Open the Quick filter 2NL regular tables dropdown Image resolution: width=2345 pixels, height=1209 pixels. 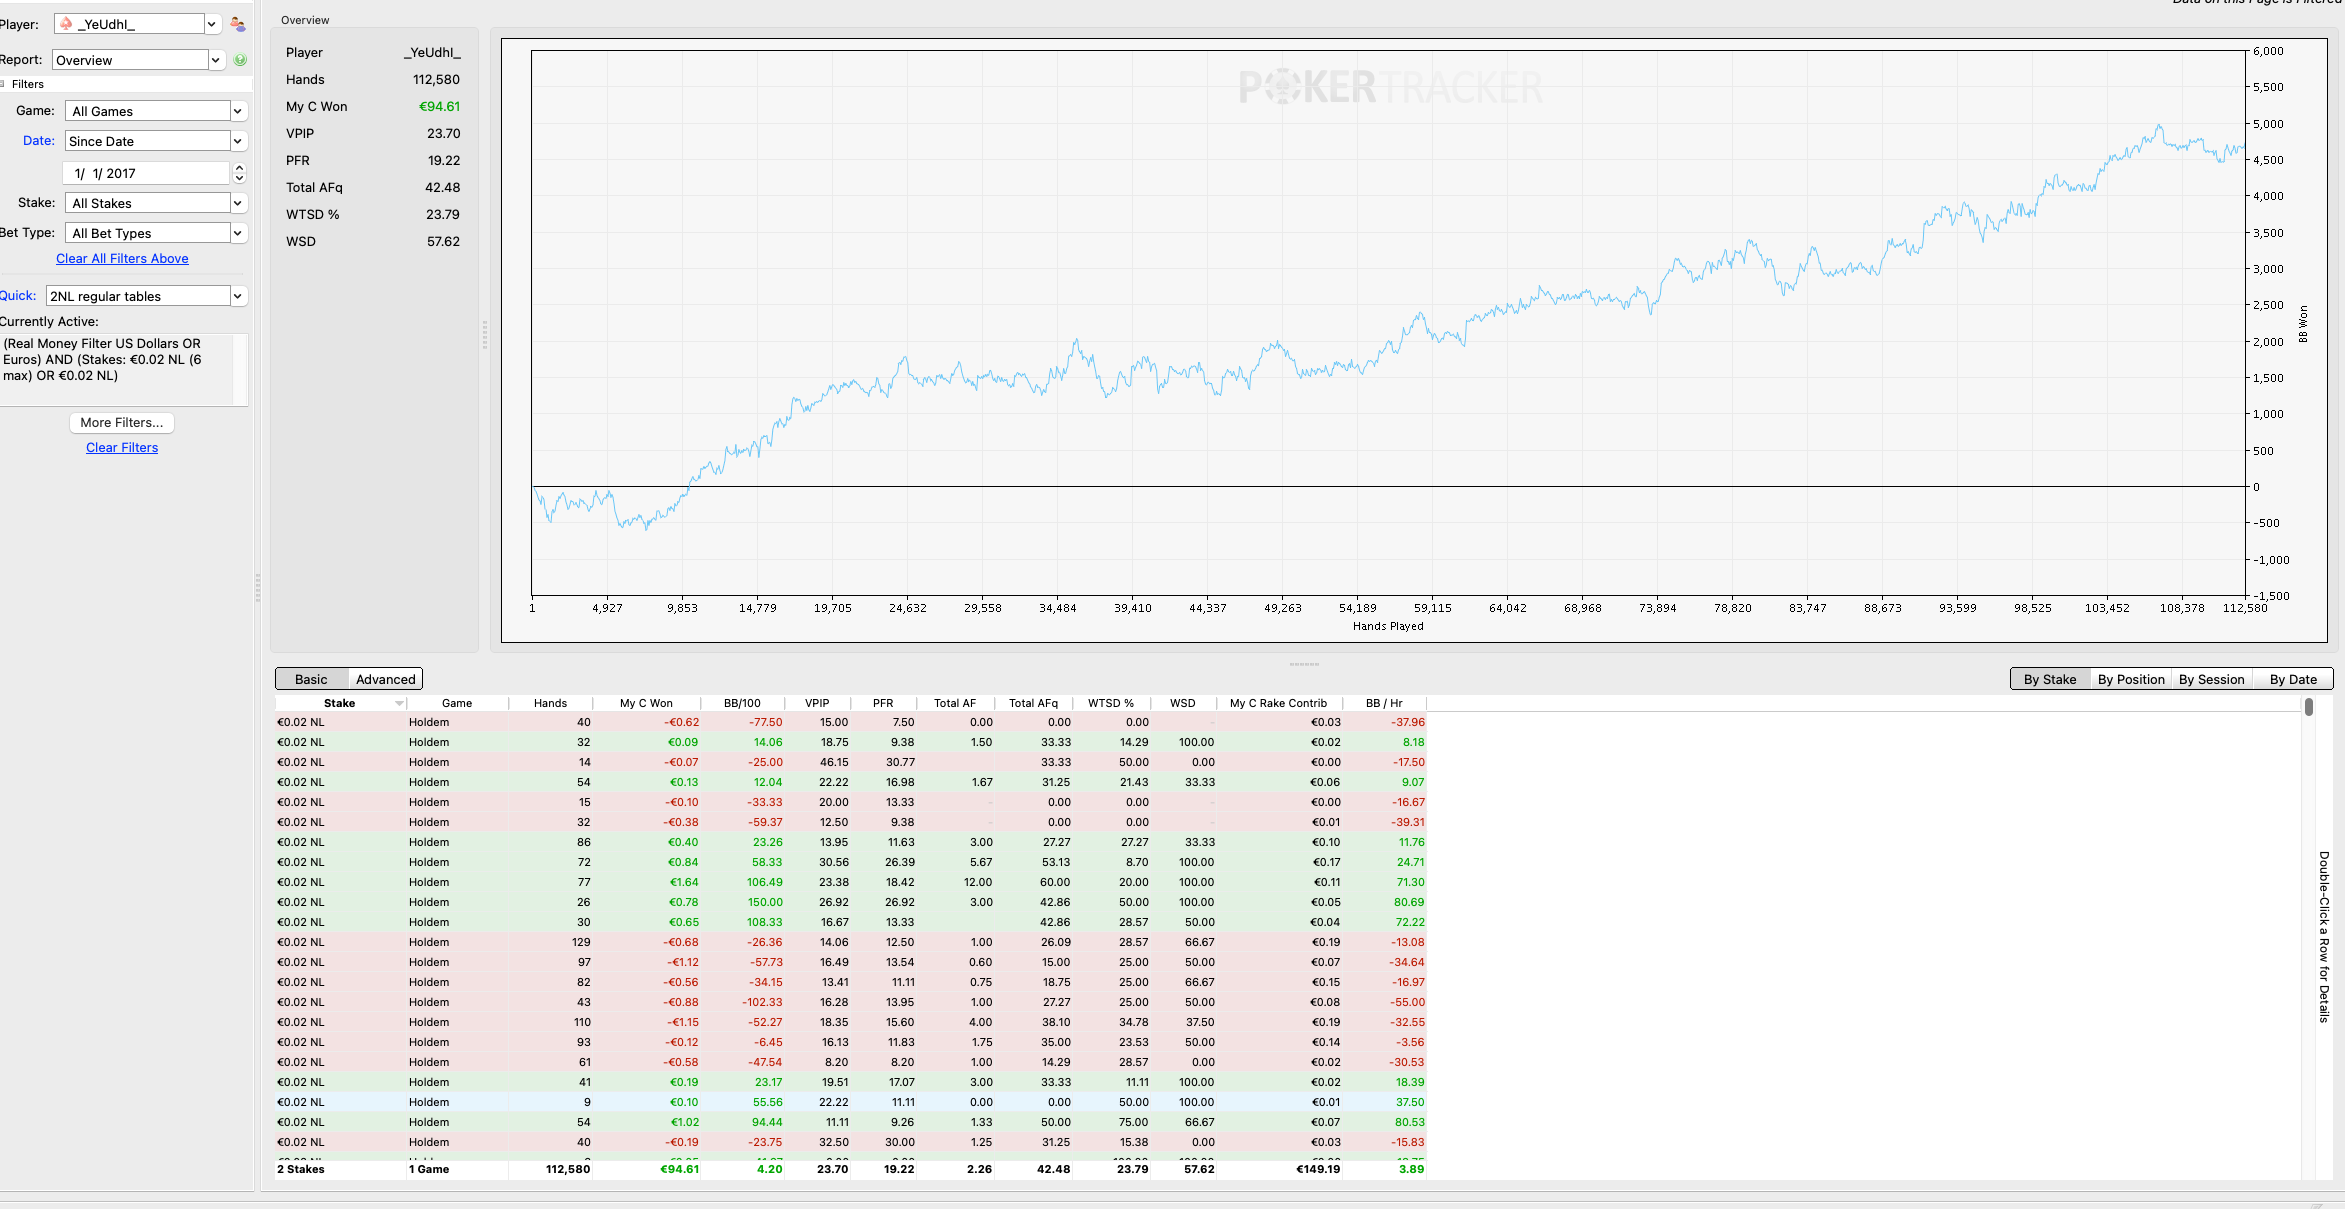click(146, 296)
